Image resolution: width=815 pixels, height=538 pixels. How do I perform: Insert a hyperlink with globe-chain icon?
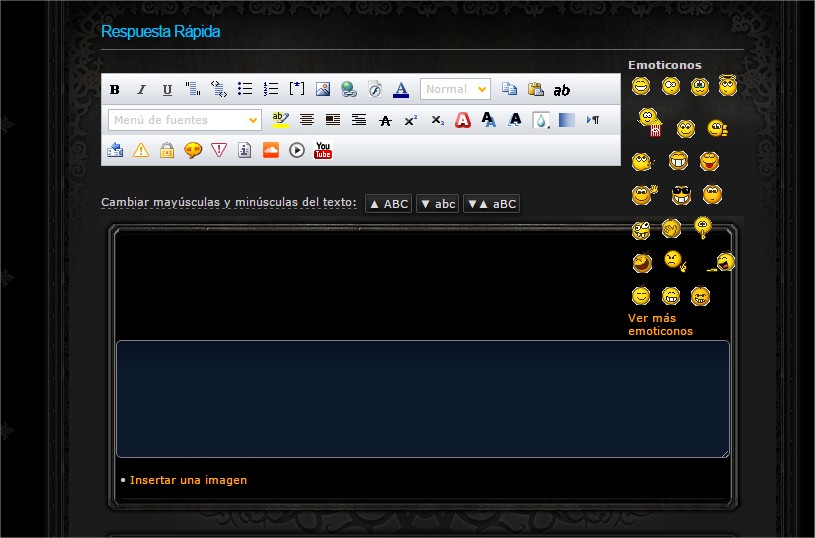point(349,90)
